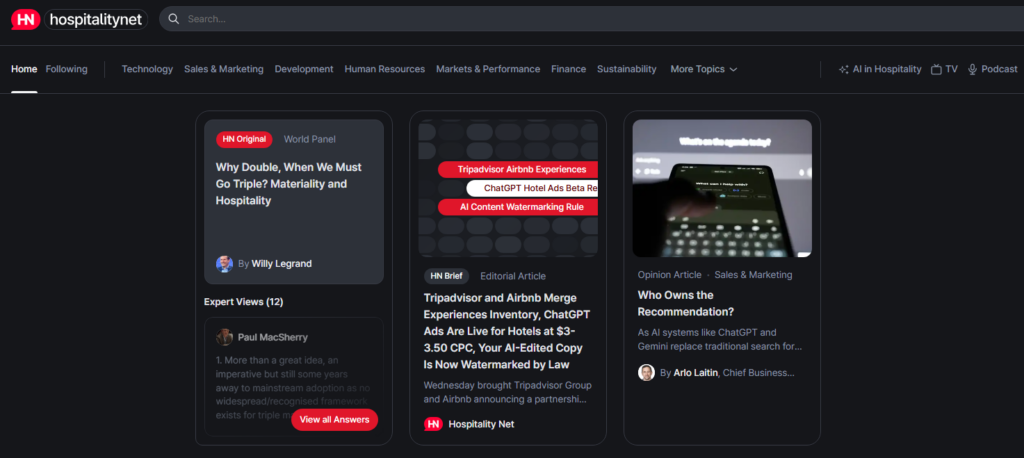Click the Opinion Article label
1024x458 pixels.
(669, 275)
